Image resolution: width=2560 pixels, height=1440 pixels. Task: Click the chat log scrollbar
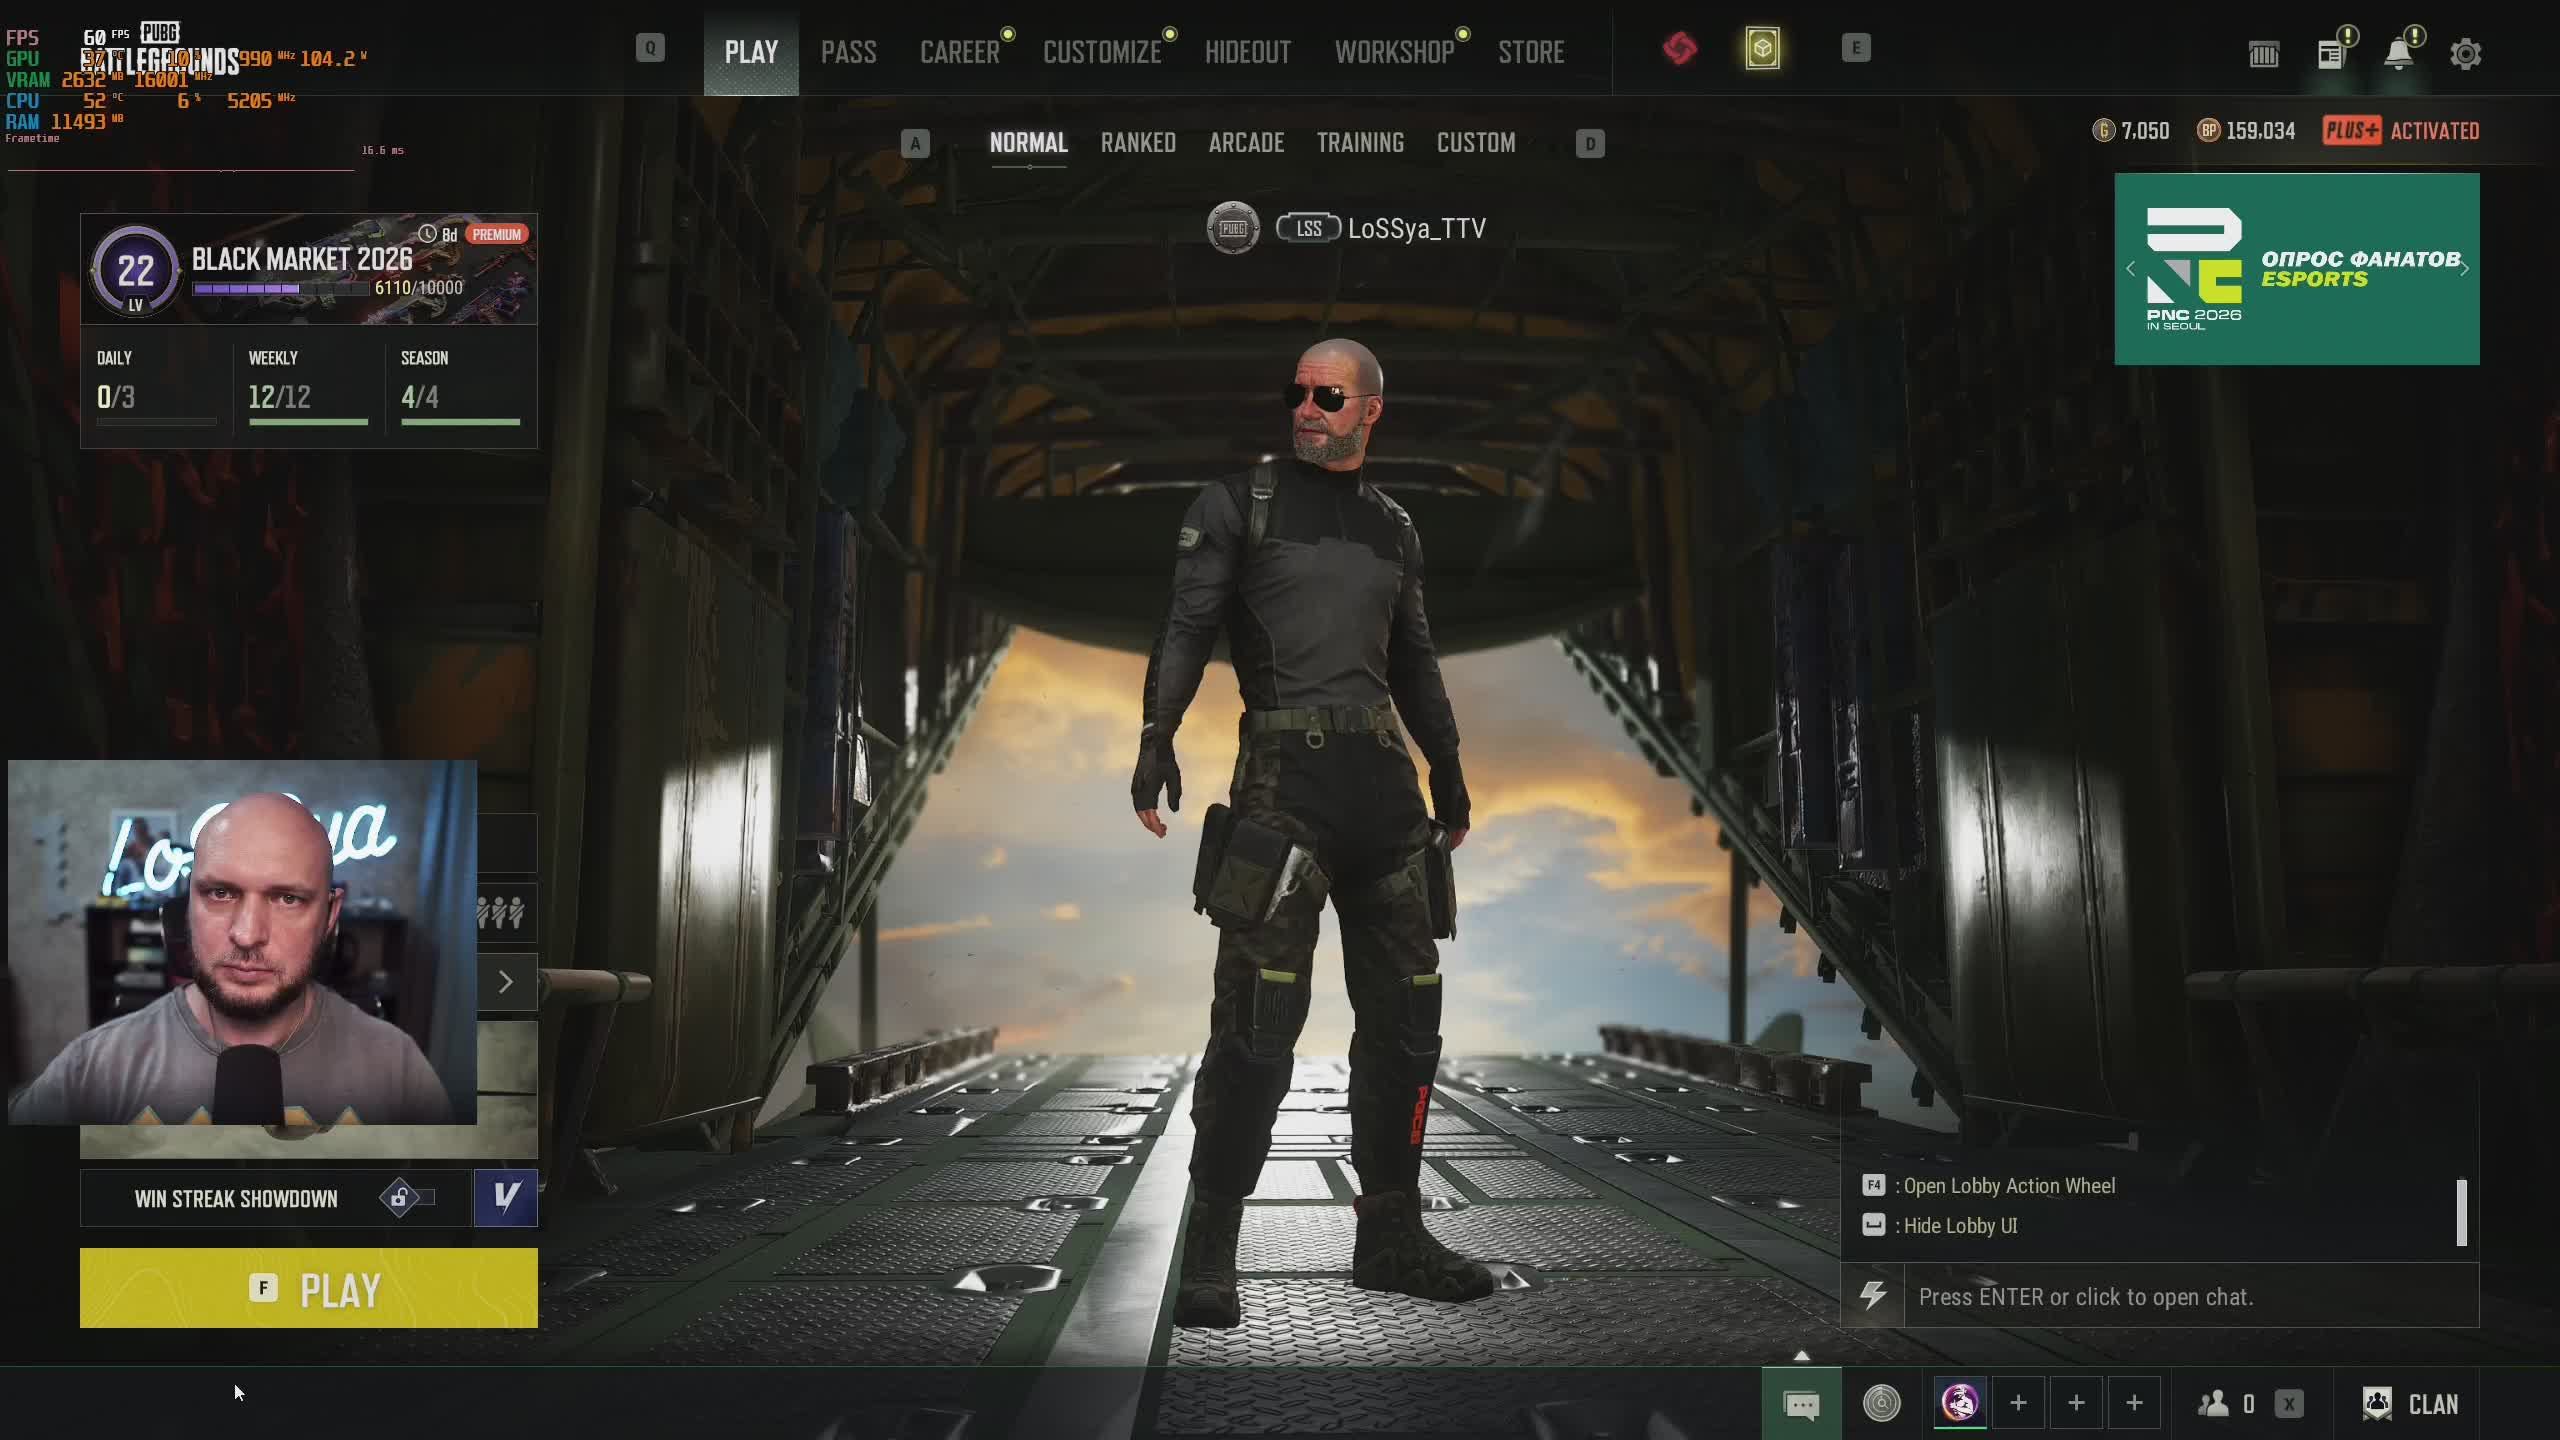click(2462, 1213)
